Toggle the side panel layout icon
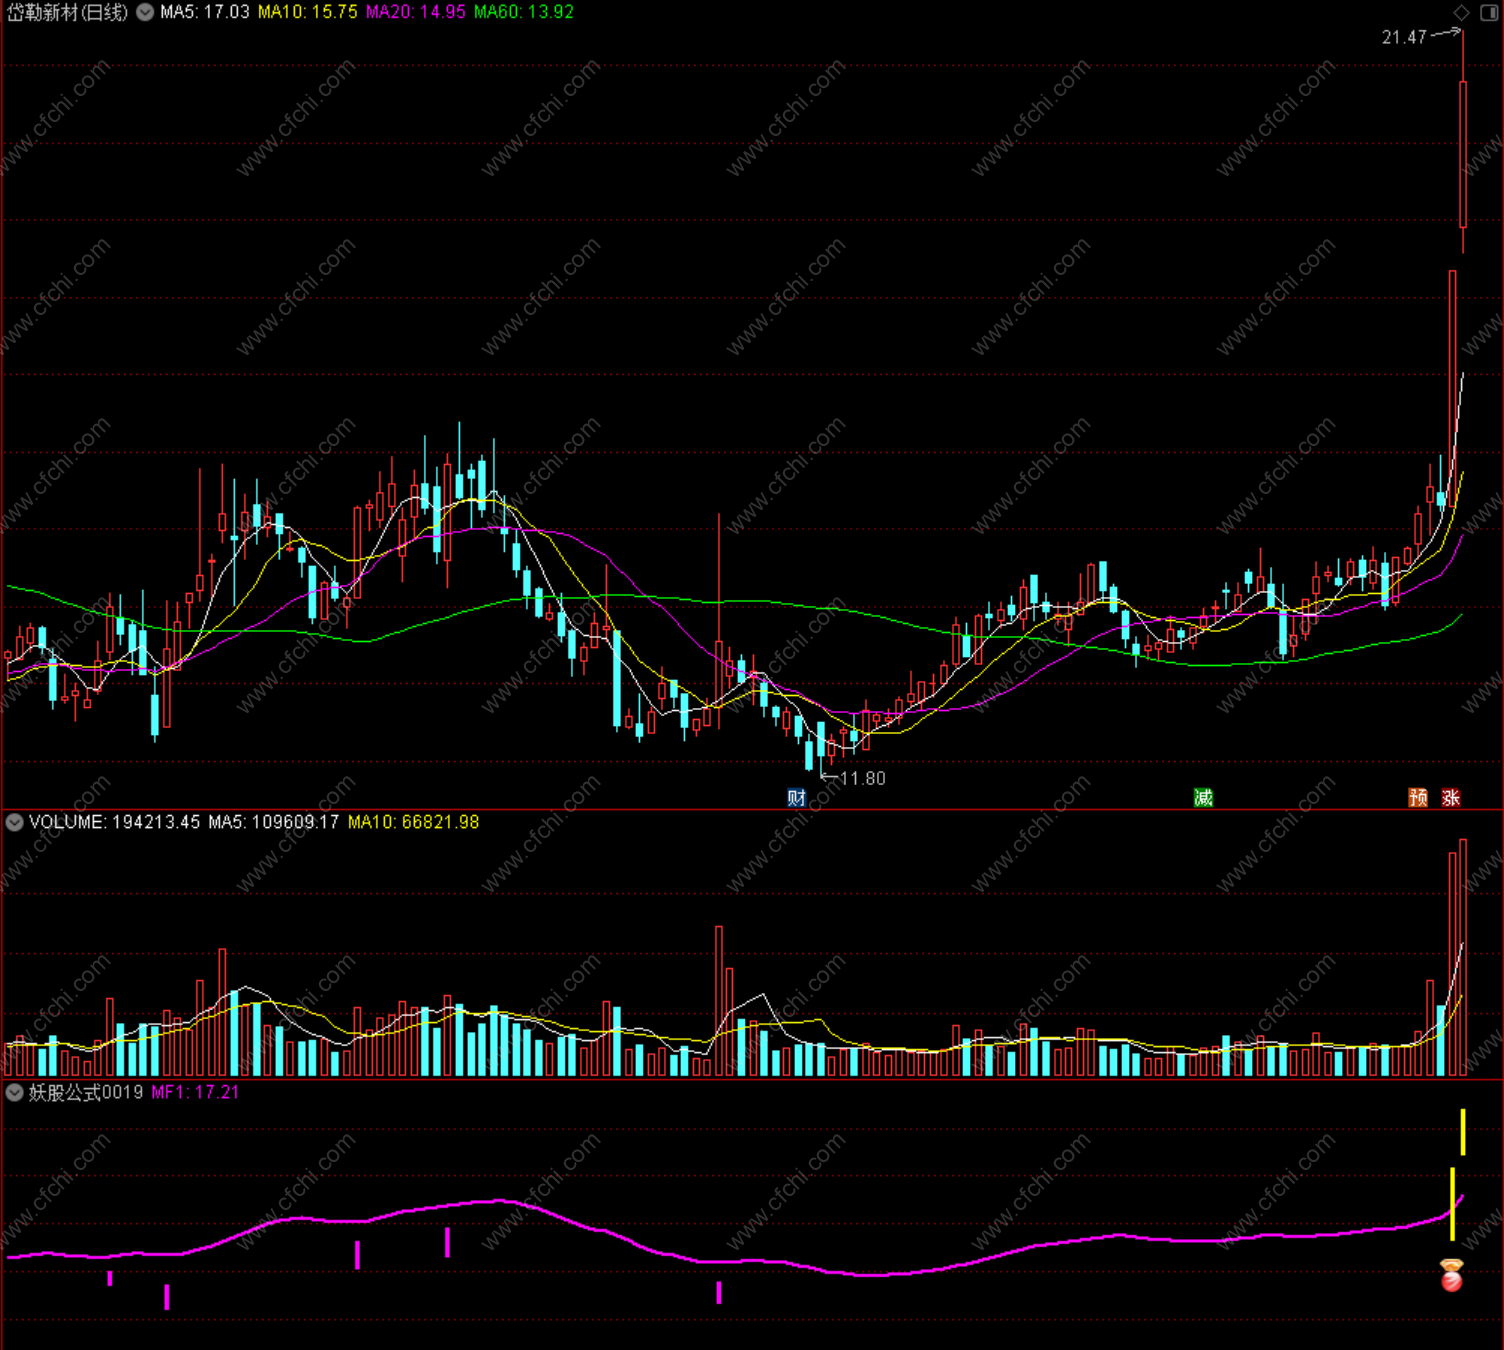Image resolution: width=1504 pixels, height=1350 pixels. point(1489,12)
